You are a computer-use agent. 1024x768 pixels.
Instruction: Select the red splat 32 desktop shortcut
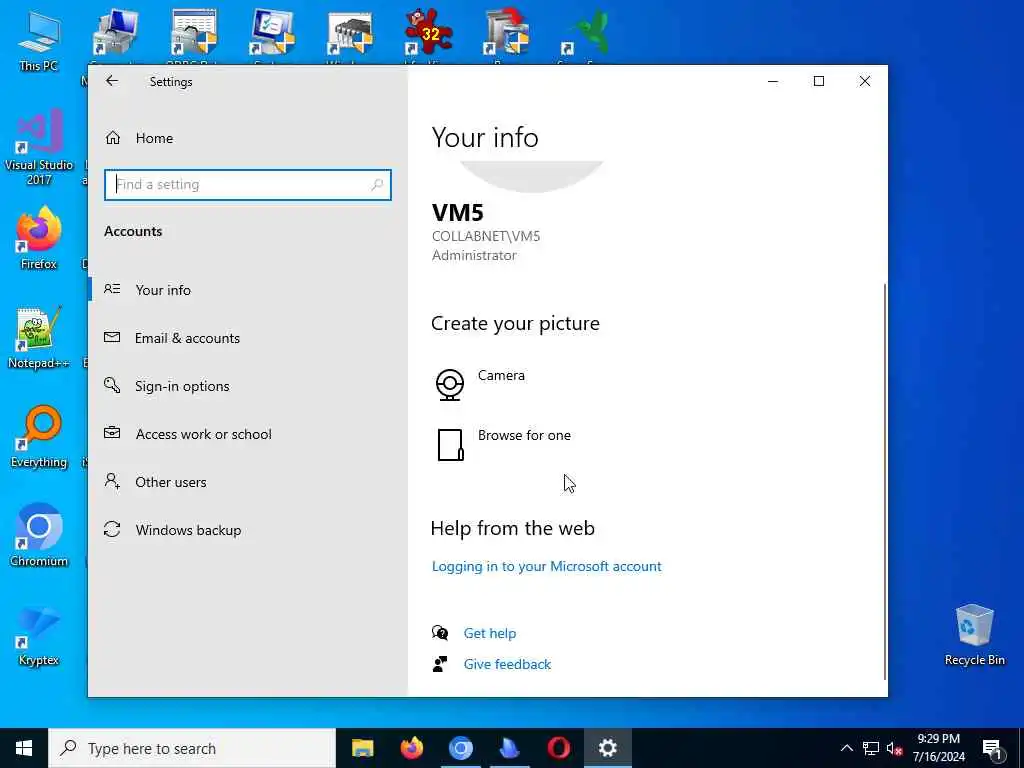[x=428, y=33]
